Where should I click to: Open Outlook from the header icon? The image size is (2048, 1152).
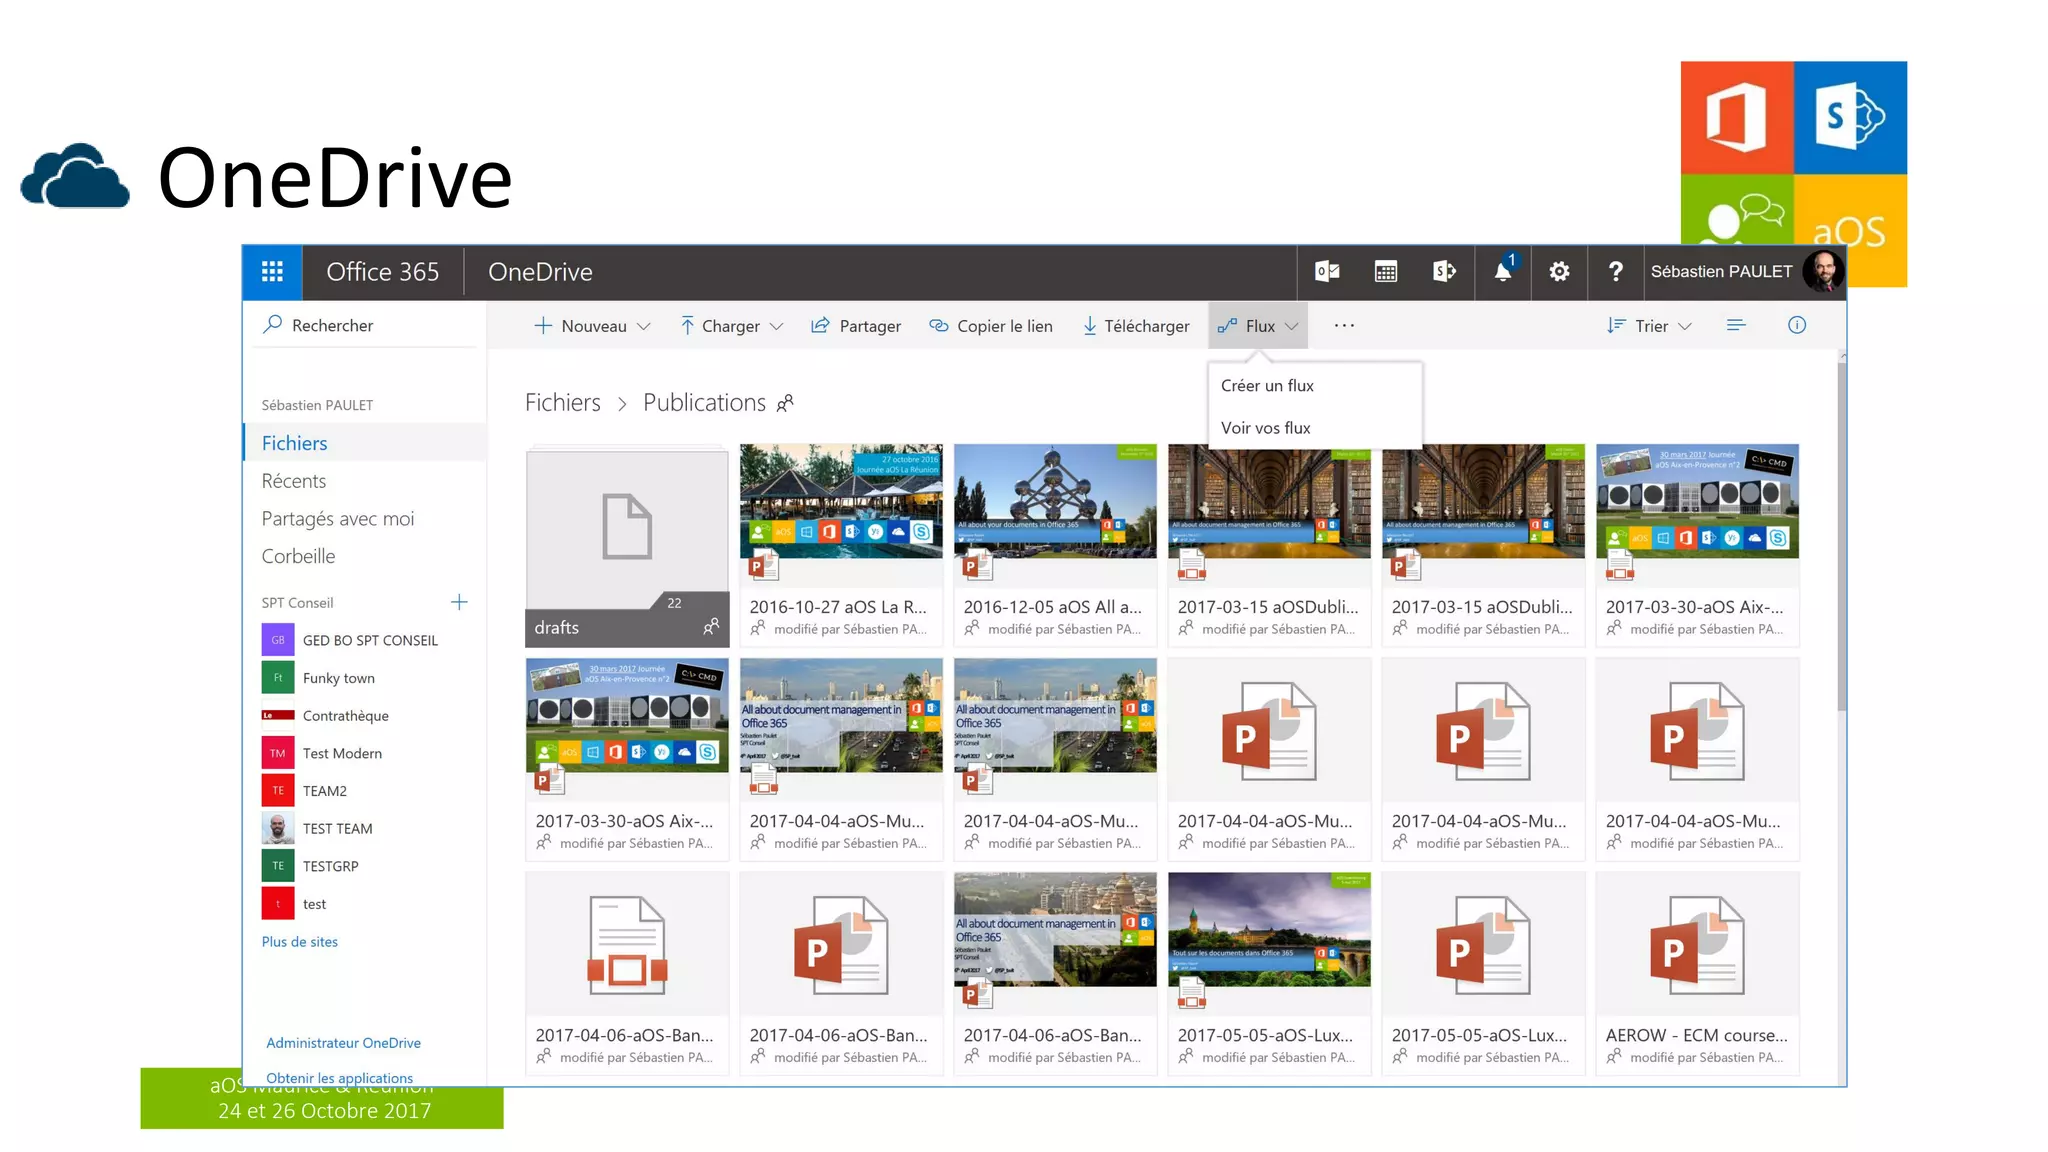tap(1327, 272)
